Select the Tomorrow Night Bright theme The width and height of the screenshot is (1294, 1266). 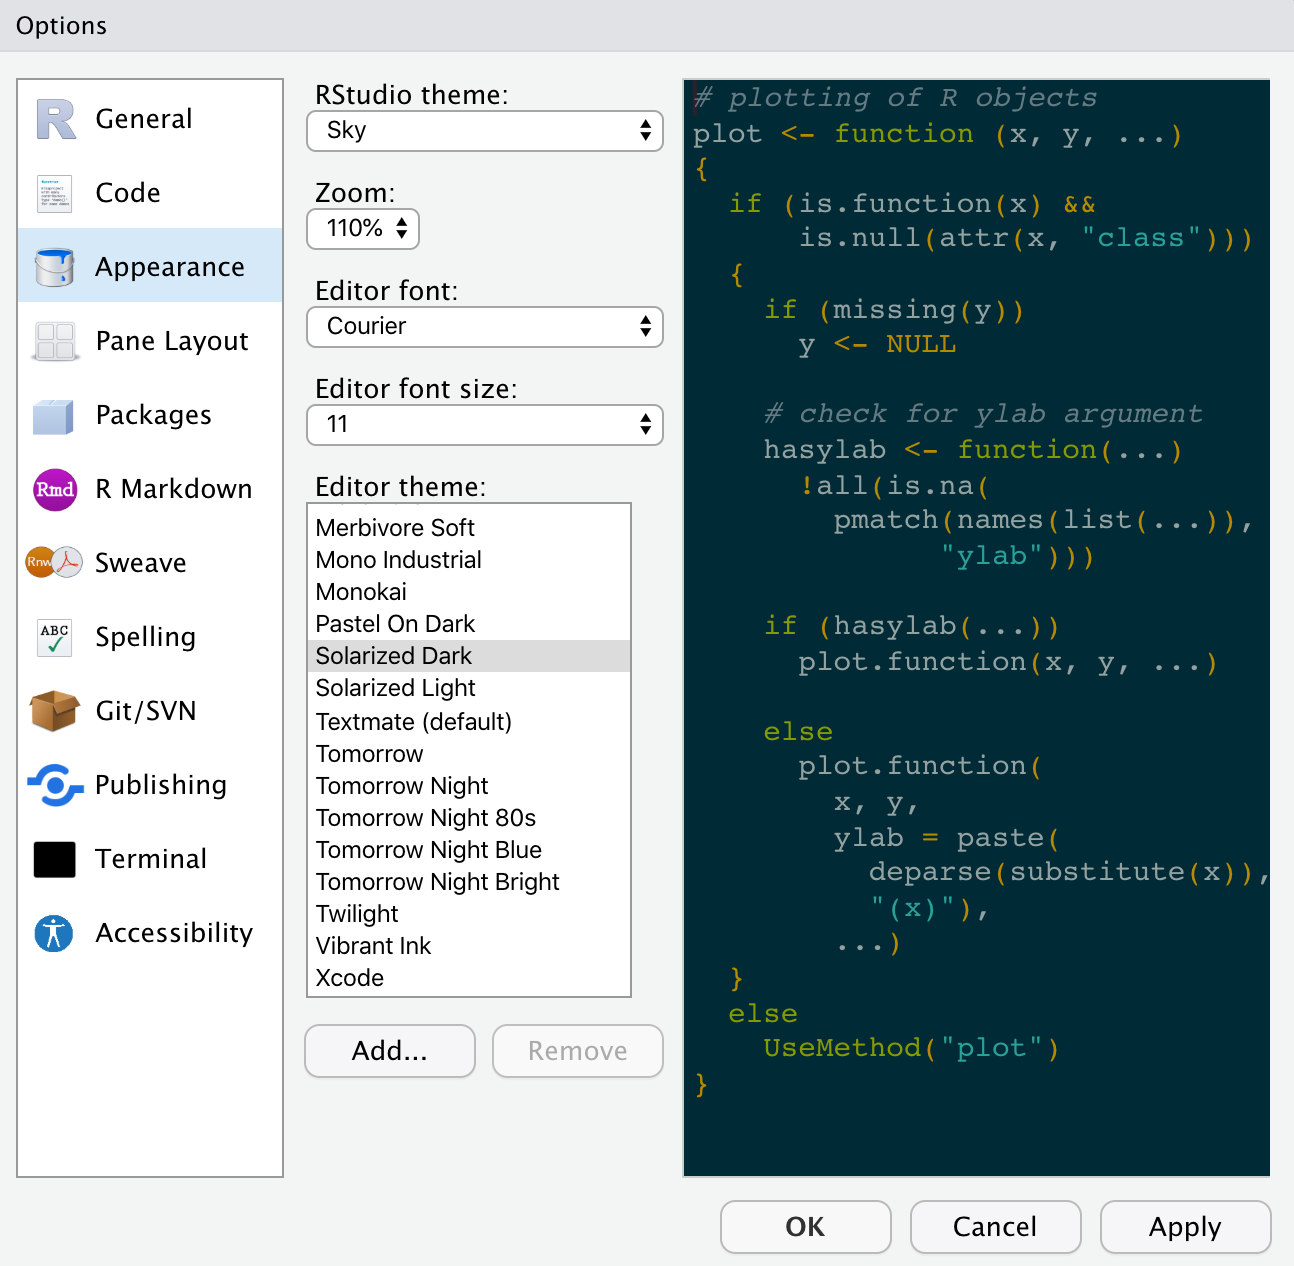click(469, 882)
